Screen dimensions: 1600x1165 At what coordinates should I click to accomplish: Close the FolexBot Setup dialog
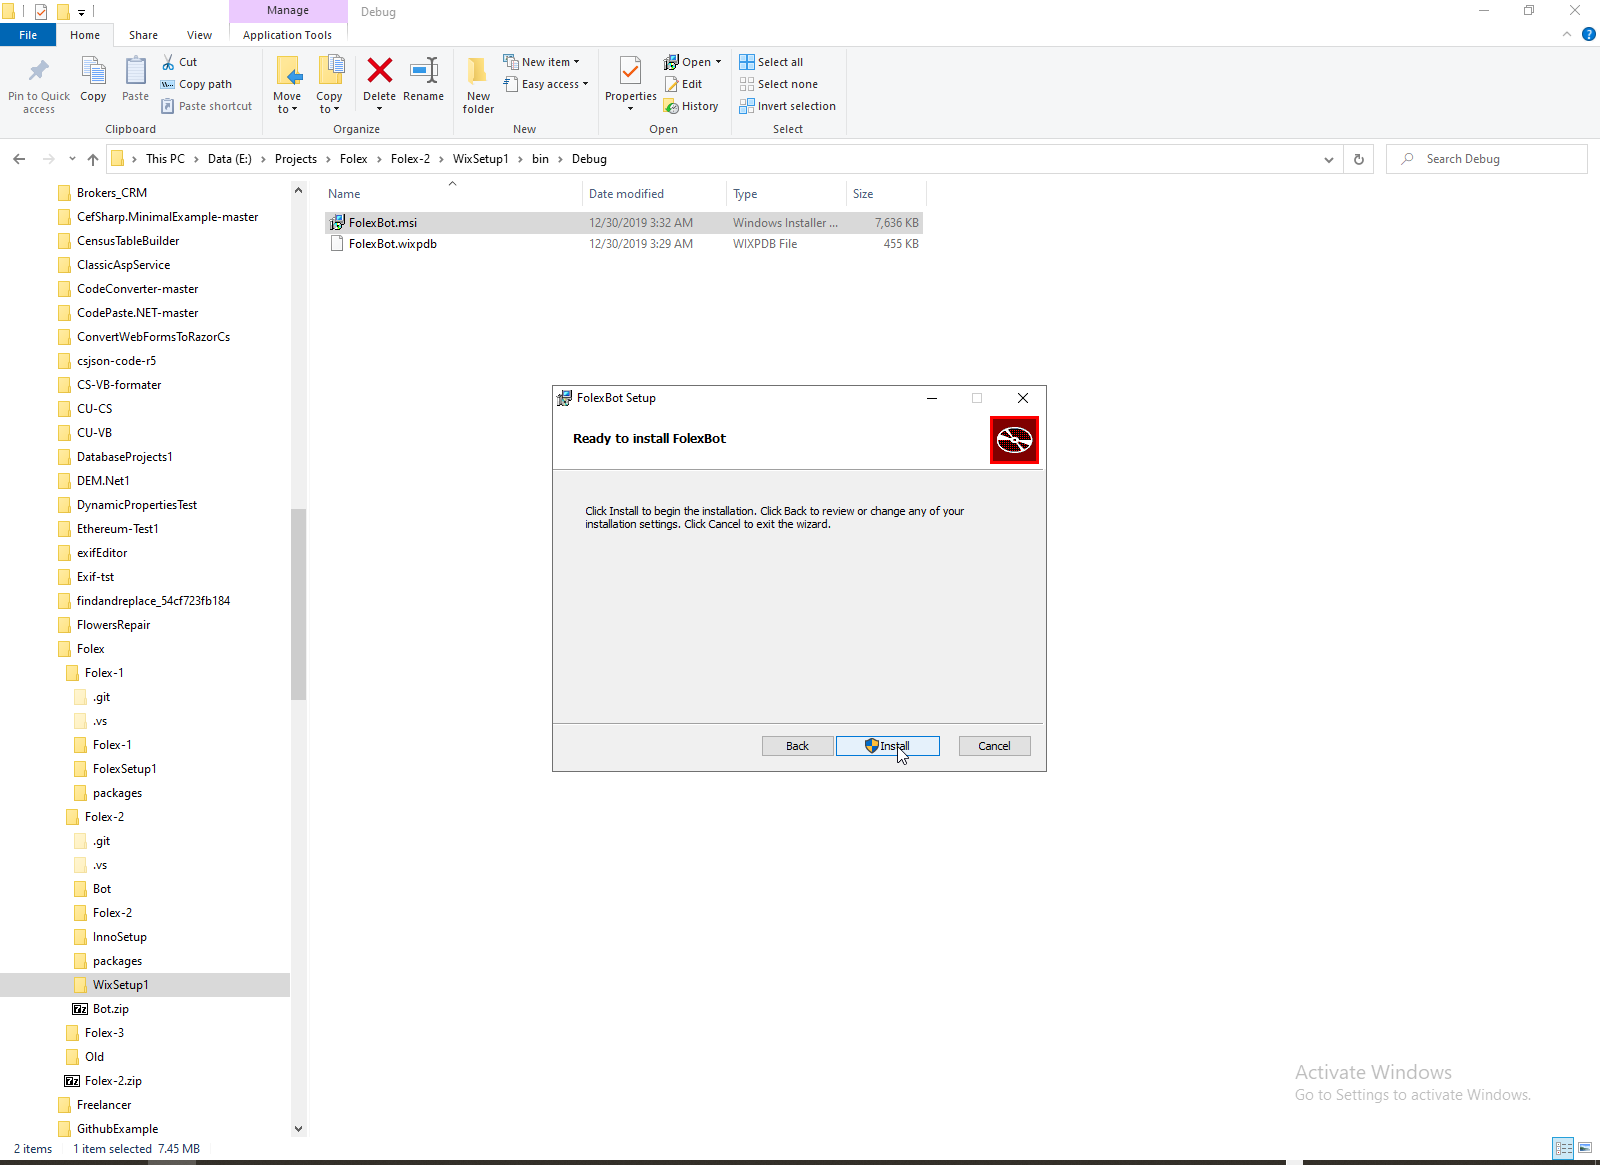(1023, 398)
